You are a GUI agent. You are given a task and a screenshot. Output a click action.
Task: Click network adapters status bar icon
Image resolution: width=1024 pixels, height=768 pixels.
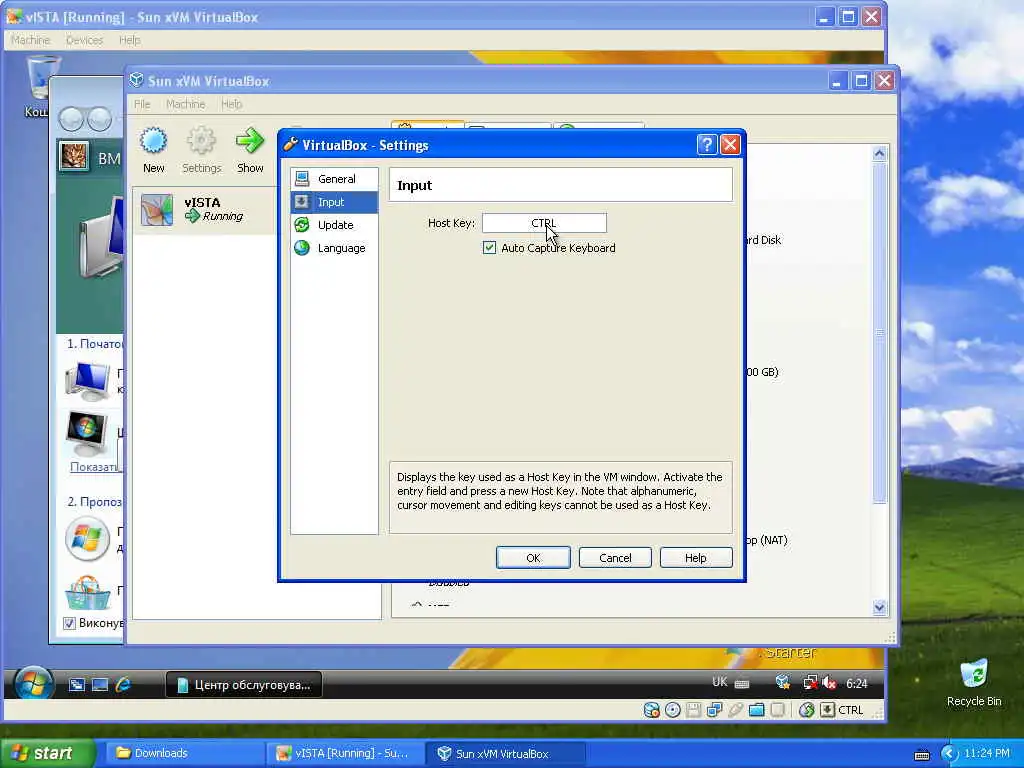pos(714,710)
